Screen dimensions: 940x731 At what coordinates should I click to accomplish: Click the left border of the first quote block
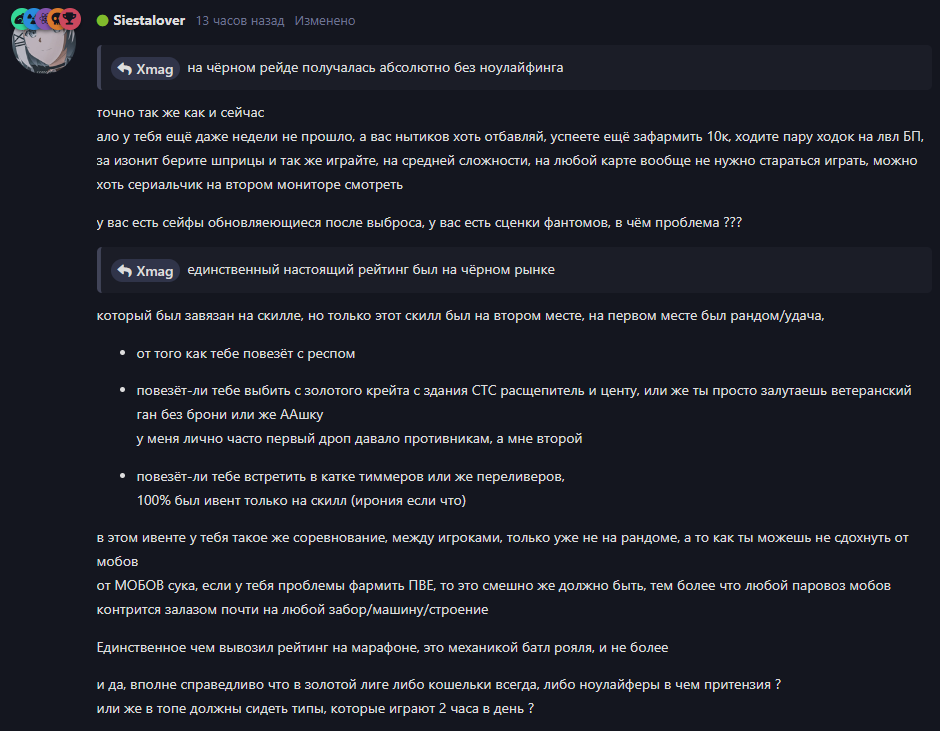point(99,67)
